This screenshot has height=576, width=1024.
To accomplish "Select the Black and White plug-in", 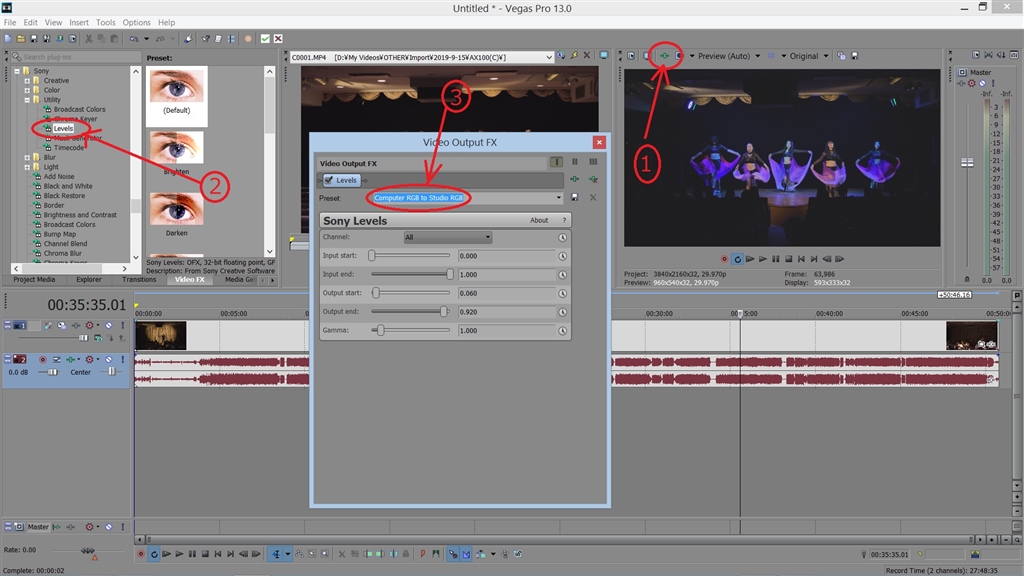I will point(68,186).
